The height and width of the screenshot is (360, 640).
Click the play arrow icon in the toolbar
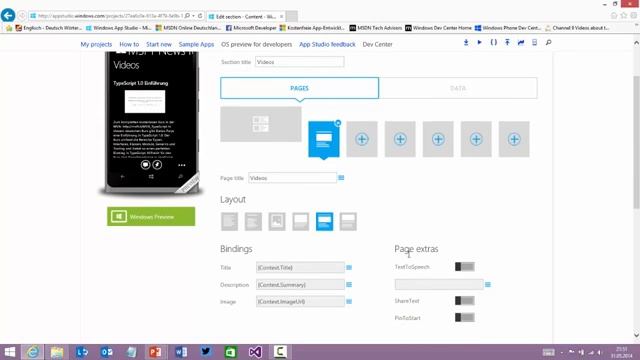point(480,42)
